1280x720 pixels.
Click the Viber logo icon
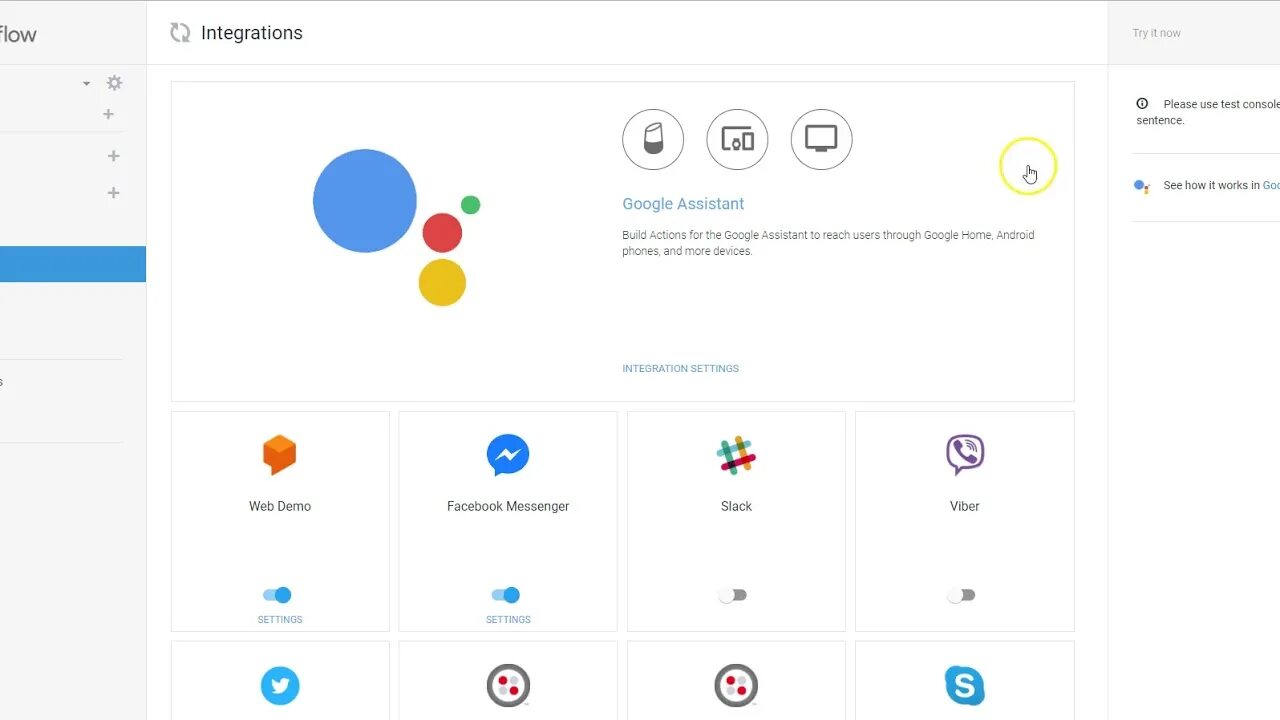pos(965,455)
